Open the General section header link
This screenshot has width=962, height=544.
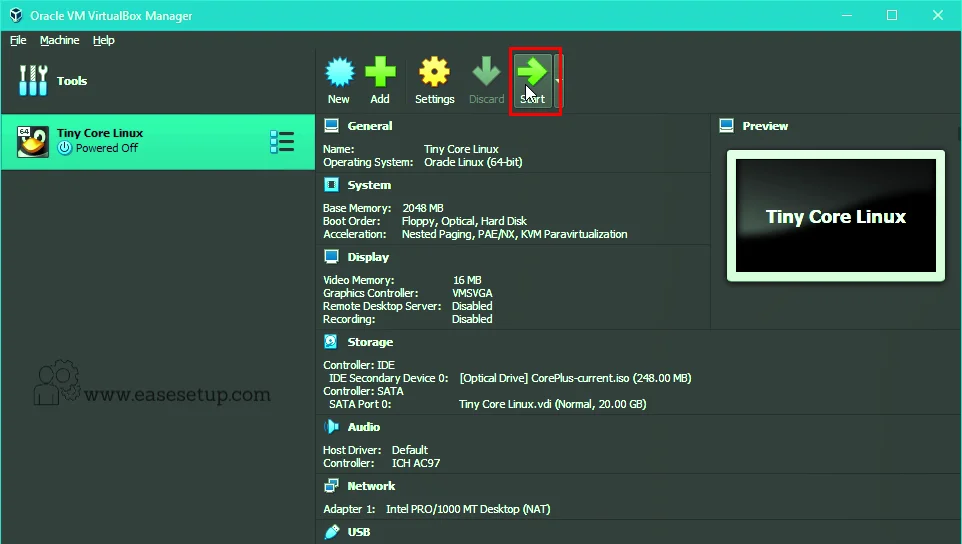click(369, 126)
